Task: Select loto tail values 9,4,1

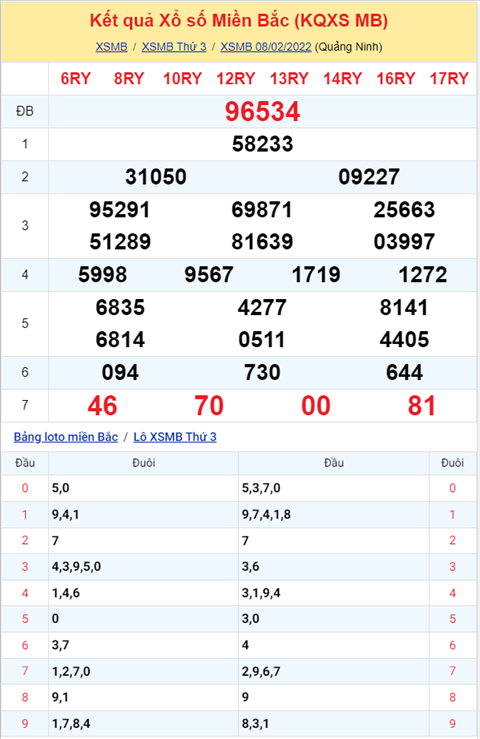Action: tap(65, 515)
